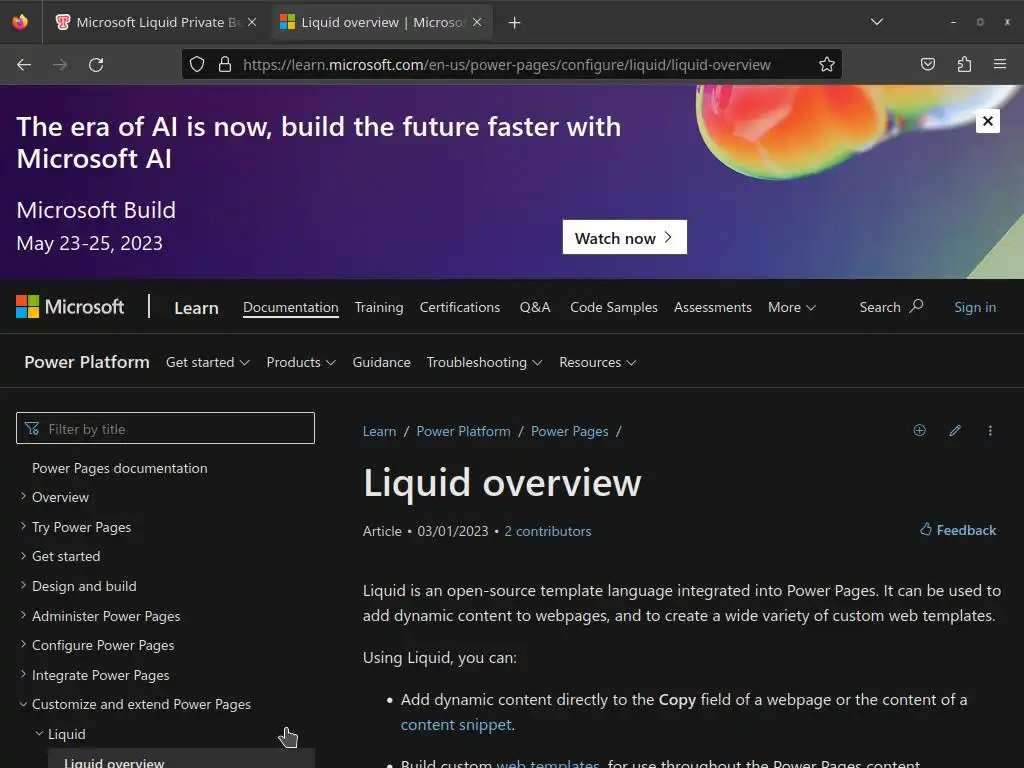Expand the More dropdown

(792, 307)
